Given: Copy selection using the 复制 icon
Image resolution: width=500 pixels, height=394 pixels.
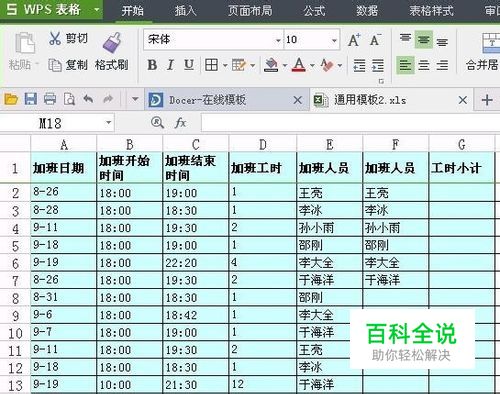Looking at the screenshot, I should pyautogui.click(x=55, y=65).
